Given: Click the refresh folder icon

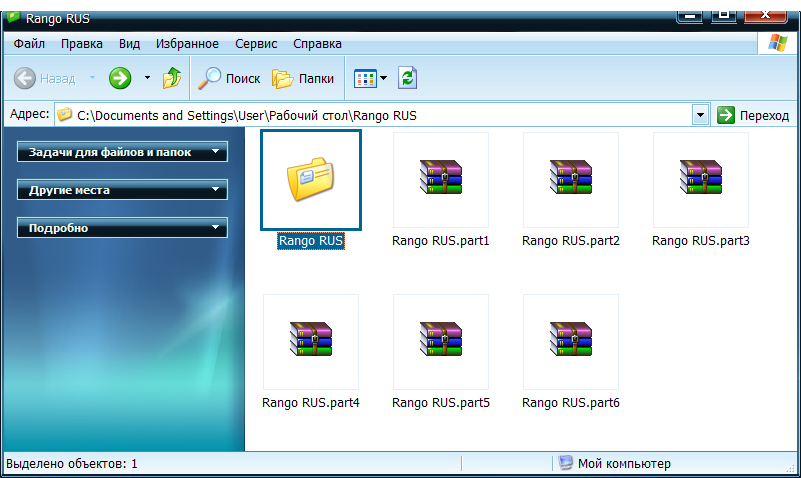Looking at the screenshot, I should (x=407, y=78).
